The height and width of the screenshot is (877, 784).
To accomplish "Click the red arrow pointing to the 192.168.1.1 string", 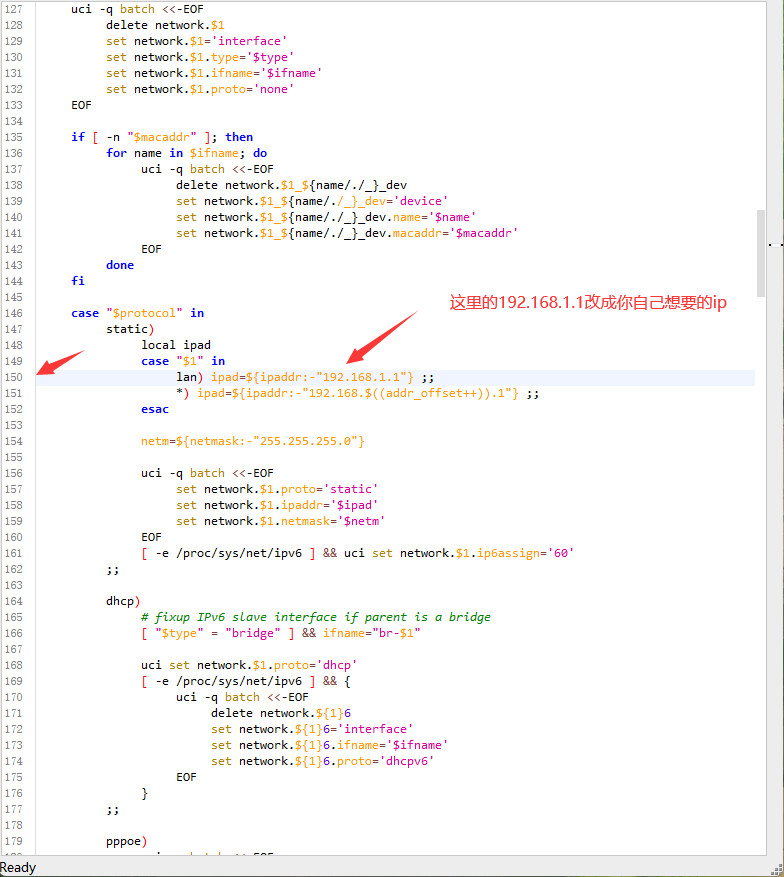I will [x=380, y=337].
